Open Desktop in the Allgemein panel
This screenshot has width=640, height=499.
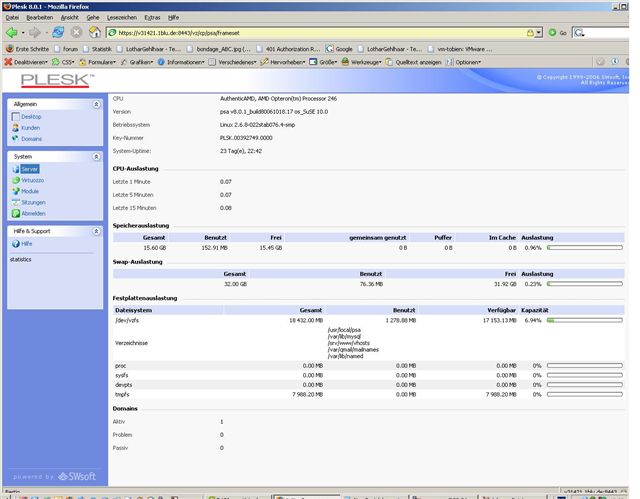point(31,117)
